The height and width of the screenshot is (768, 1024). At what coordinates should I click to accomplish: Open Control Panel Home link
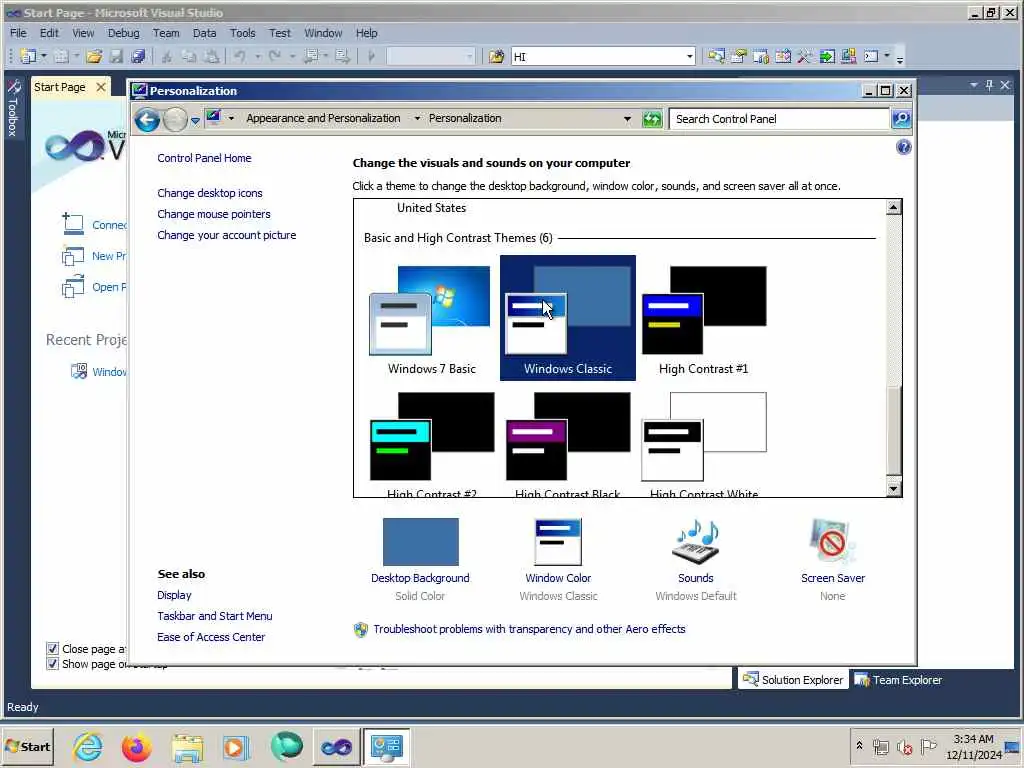click(204, 158)
